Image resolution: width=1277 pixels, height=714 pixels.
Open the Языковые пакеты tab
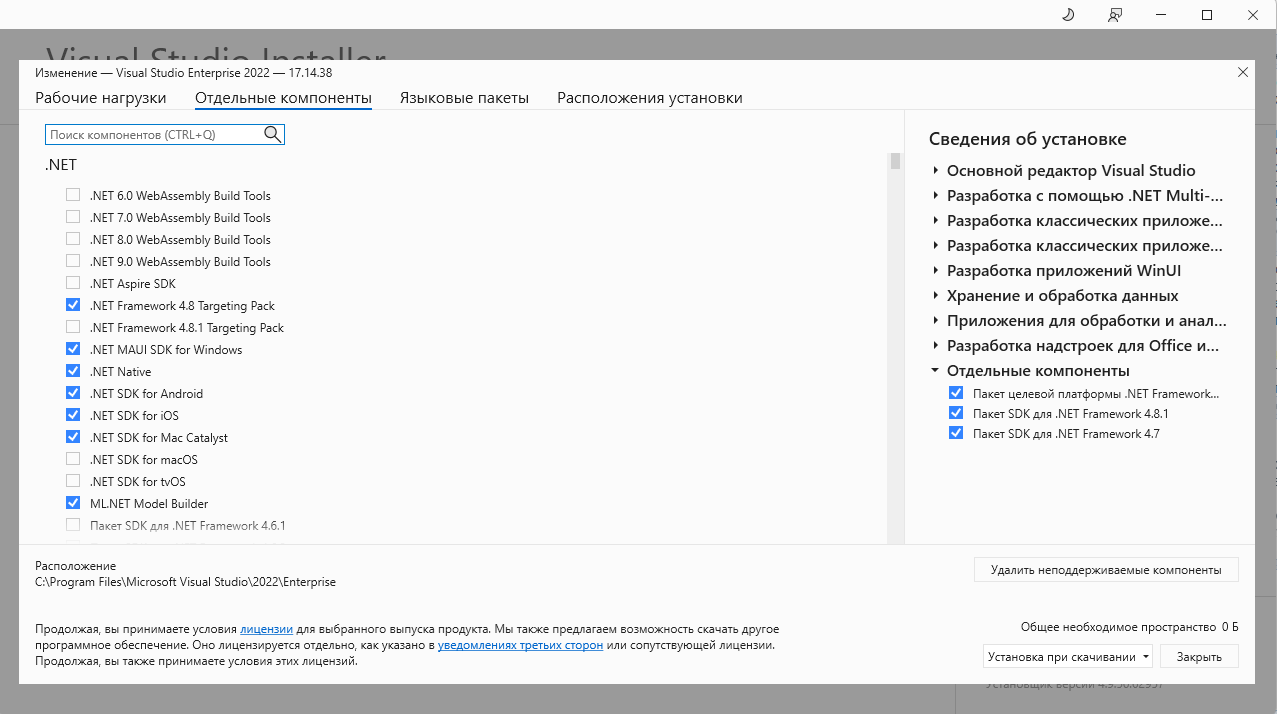pyautogui.click(x=464, y=98)
